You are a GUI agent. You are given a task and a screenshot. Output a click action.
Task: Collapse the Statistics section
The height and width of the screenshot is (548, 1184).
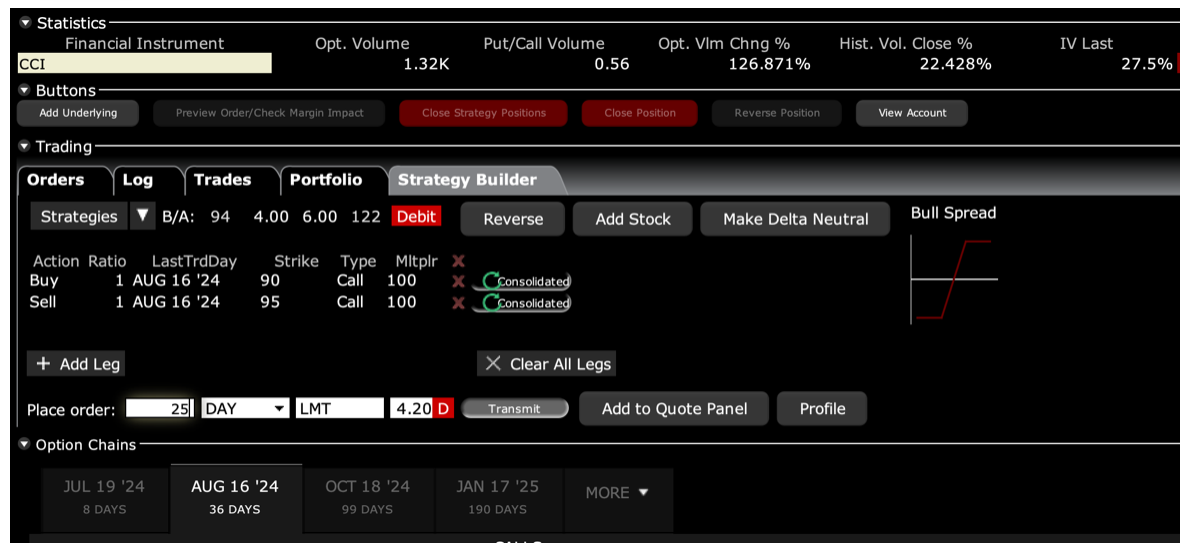25,23
